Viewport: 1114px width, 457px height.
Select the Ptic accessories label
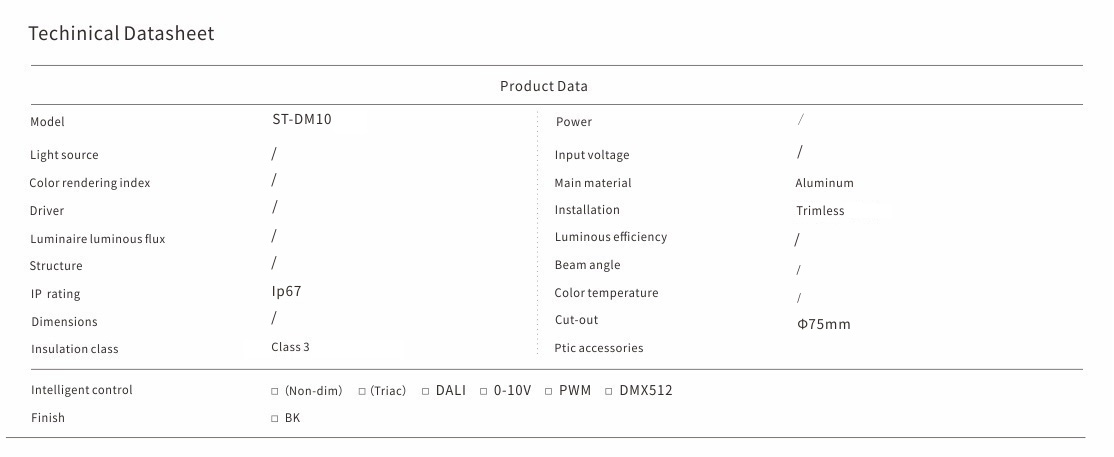click(598, 348)
